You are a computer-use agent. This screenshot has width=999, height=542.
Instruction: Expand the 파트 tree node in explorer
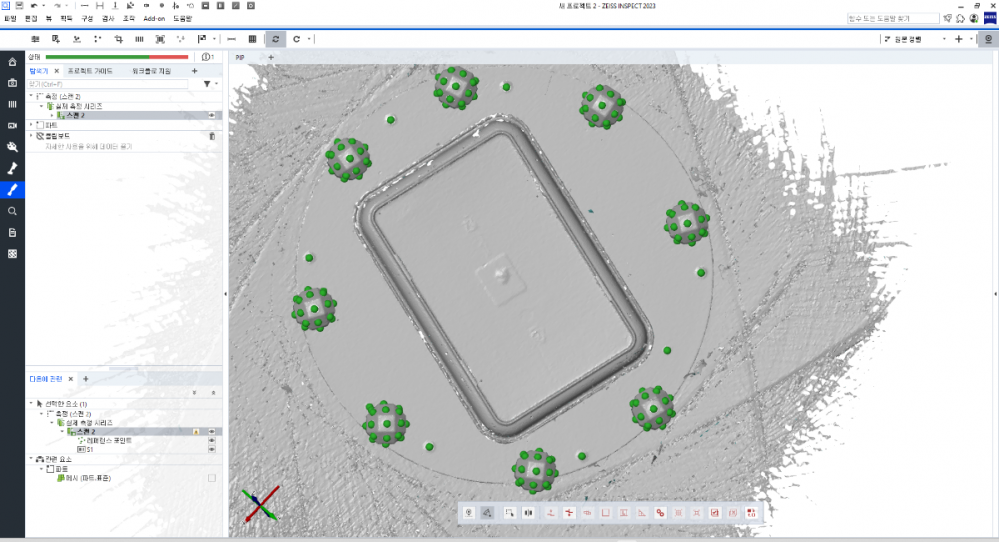(x=30, y=126)
